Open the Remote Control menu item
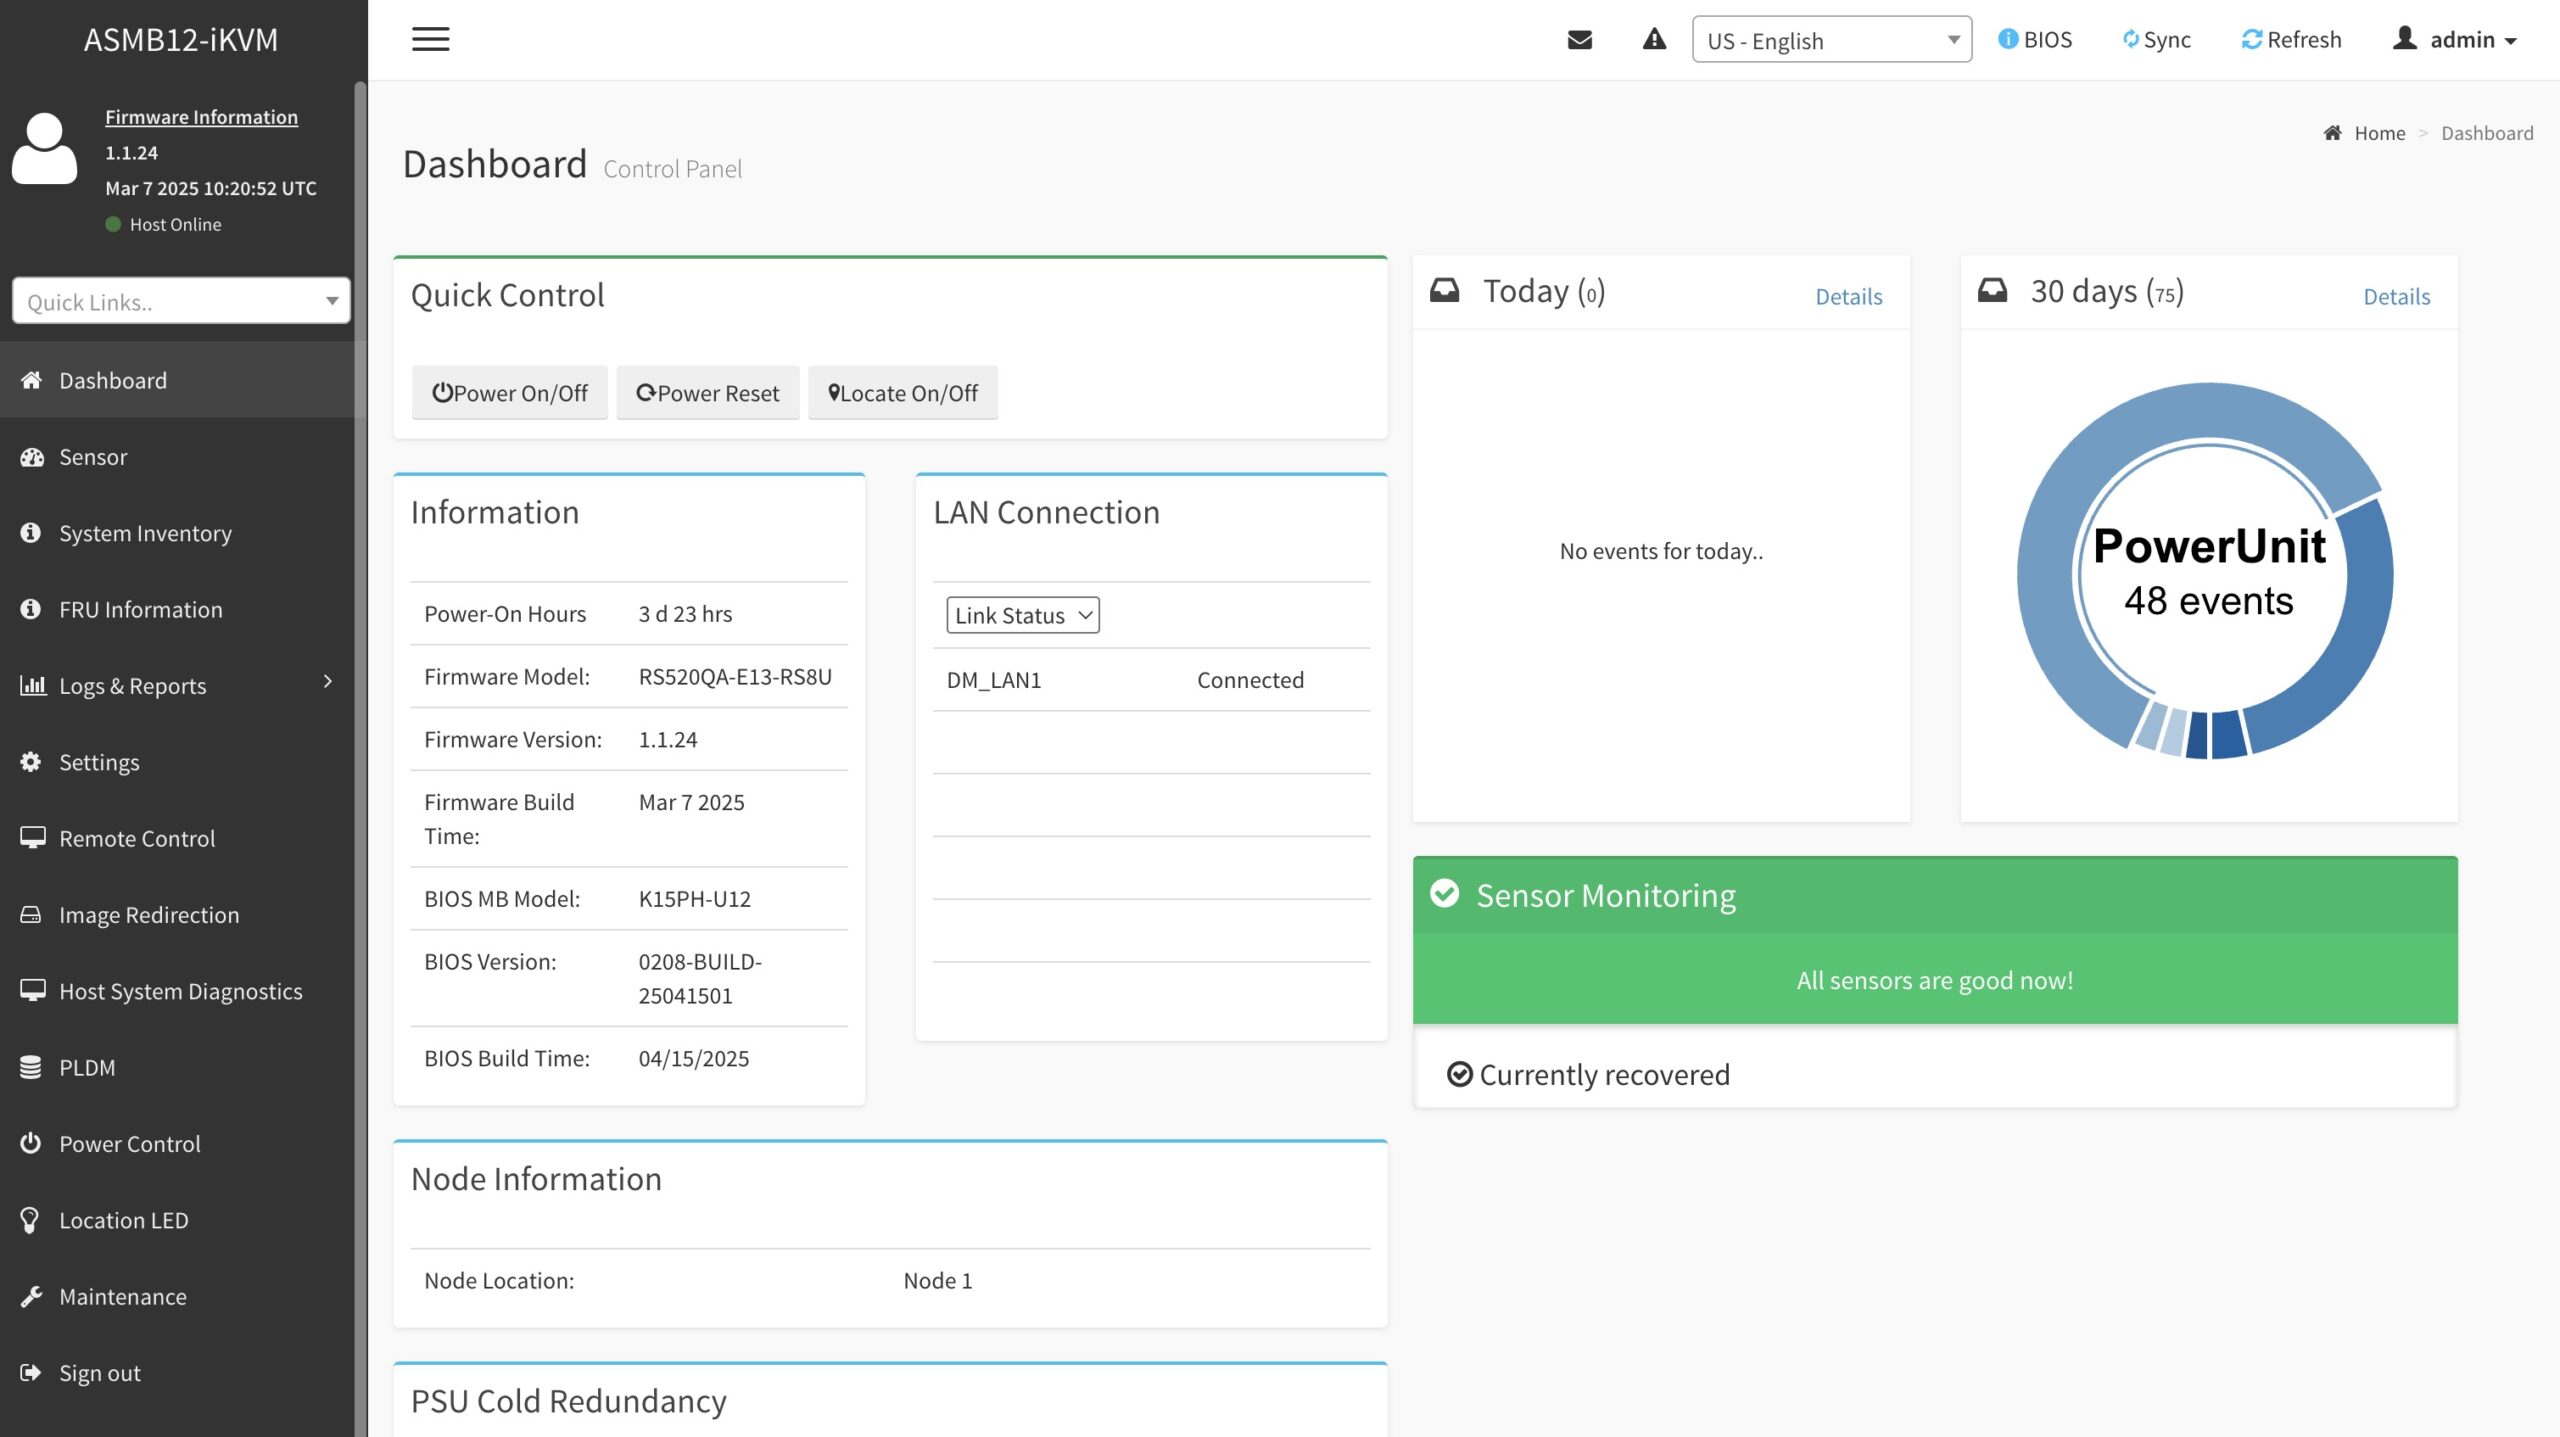 click(x=137, y=838)
